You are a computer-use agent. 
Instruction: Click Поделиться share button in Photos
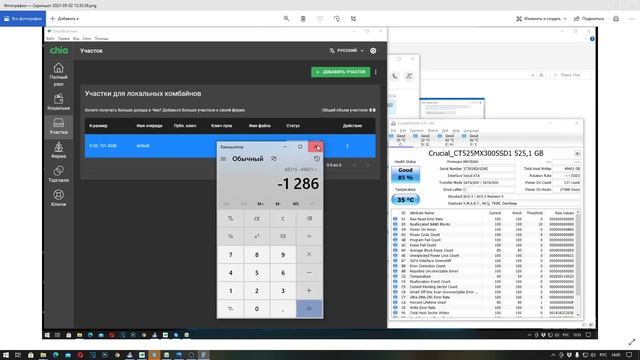click(x=589, y=19)
